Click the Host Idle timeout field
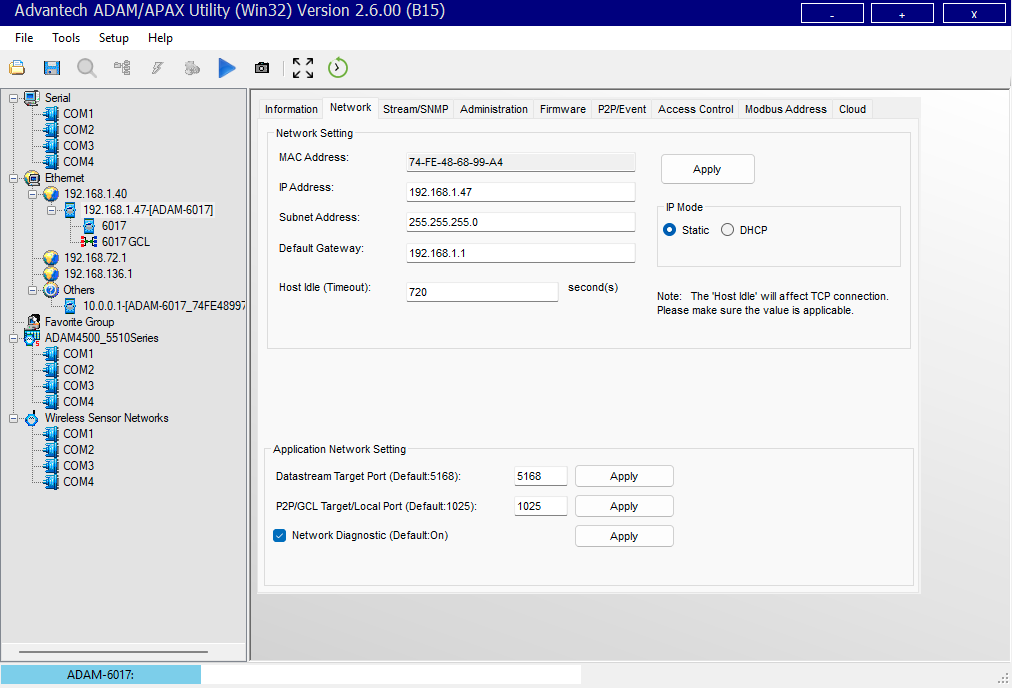Viewport: 1012px width, 688px height. pos(482,292)
